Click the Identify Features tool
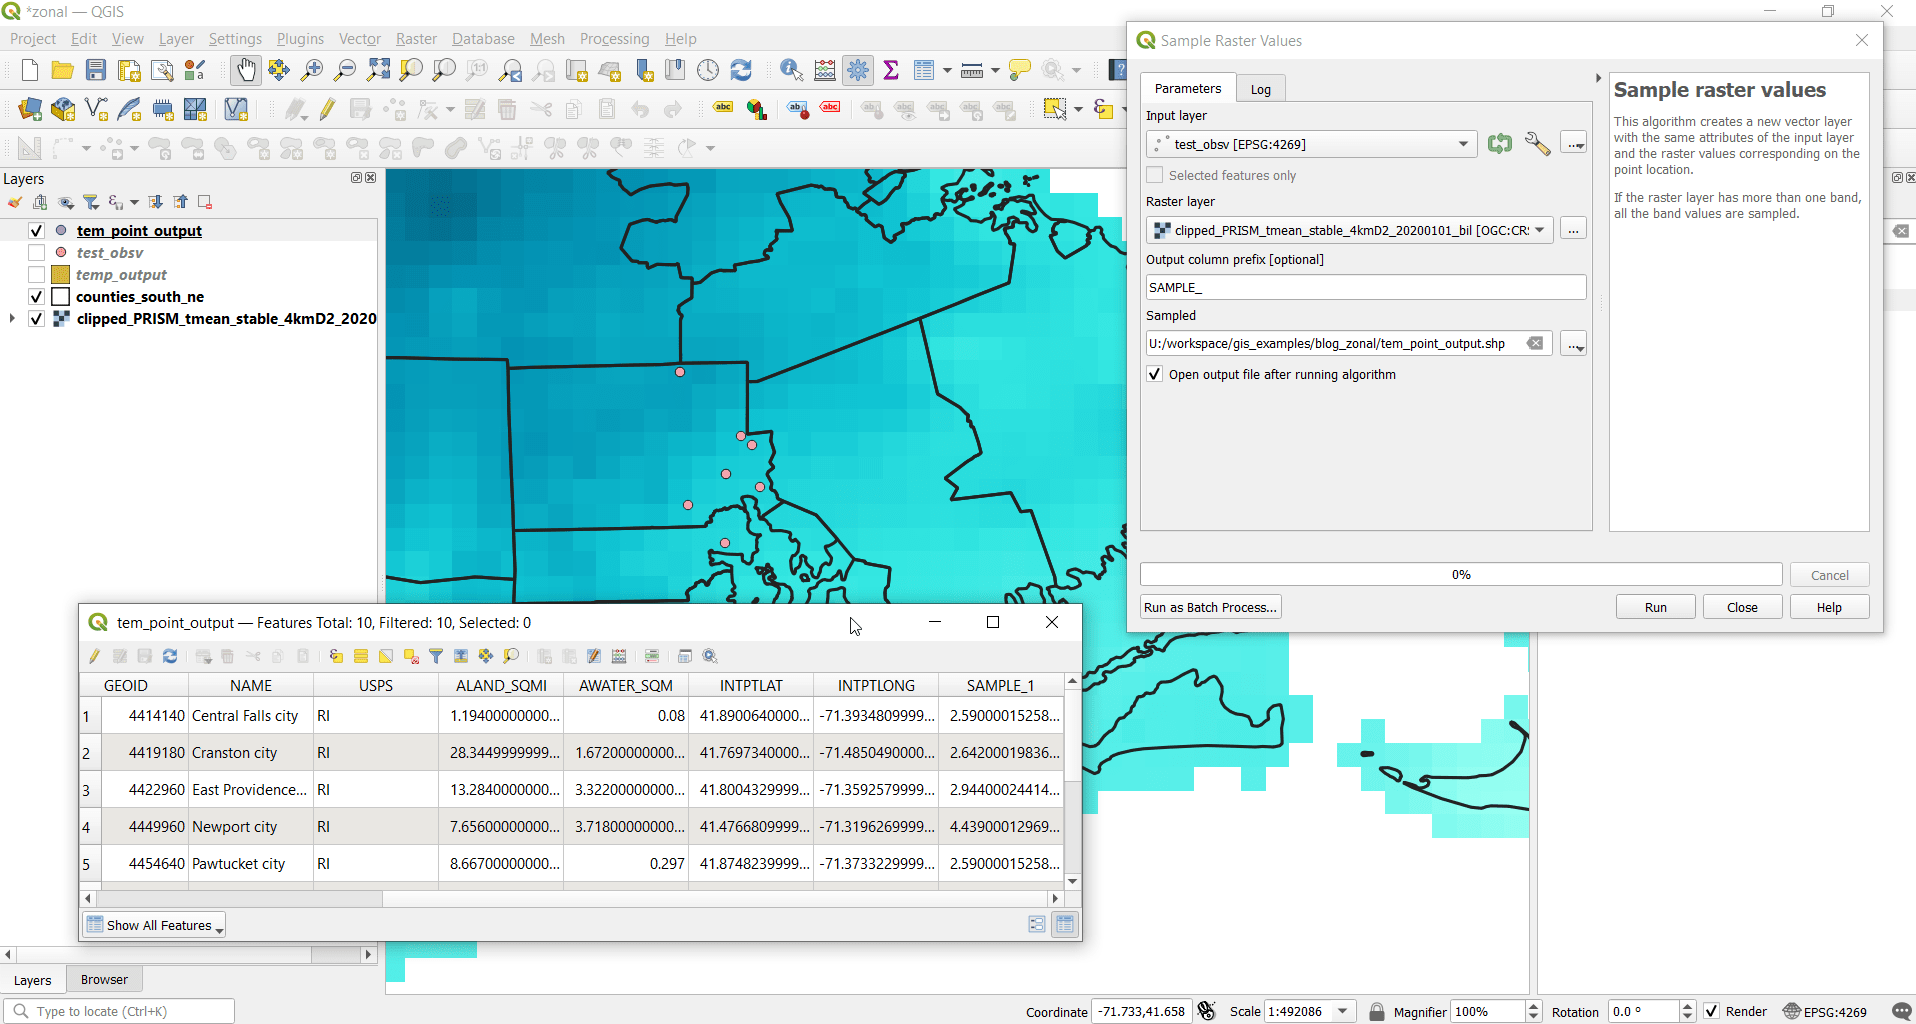Image resolution: width=1916 pixels, height=1024 pixels. pyautogui.click(x=791, y=70)
